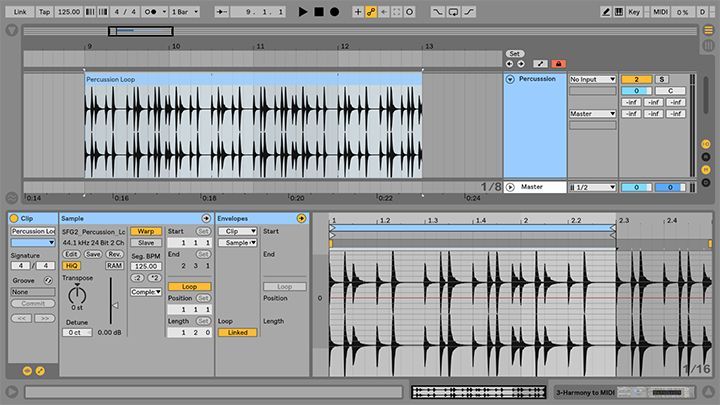Solo the Percussion track with S
This screenshot has height=405, width=720.
[x=662, y=79]
